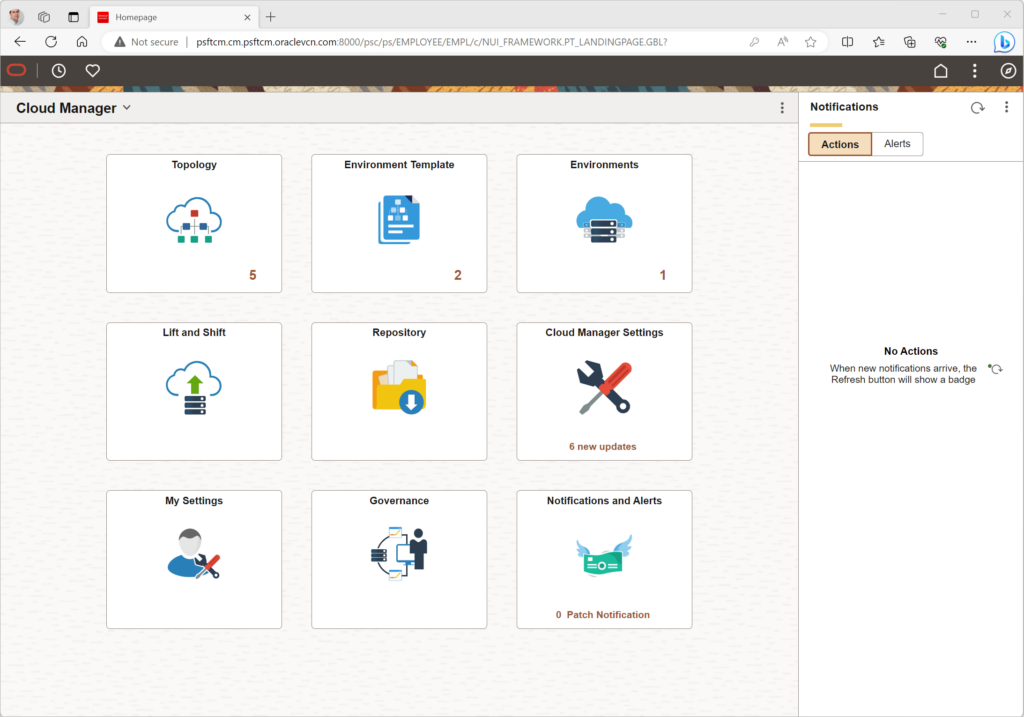Go to the PeopleSoft Home icon

tap(940, 71)
